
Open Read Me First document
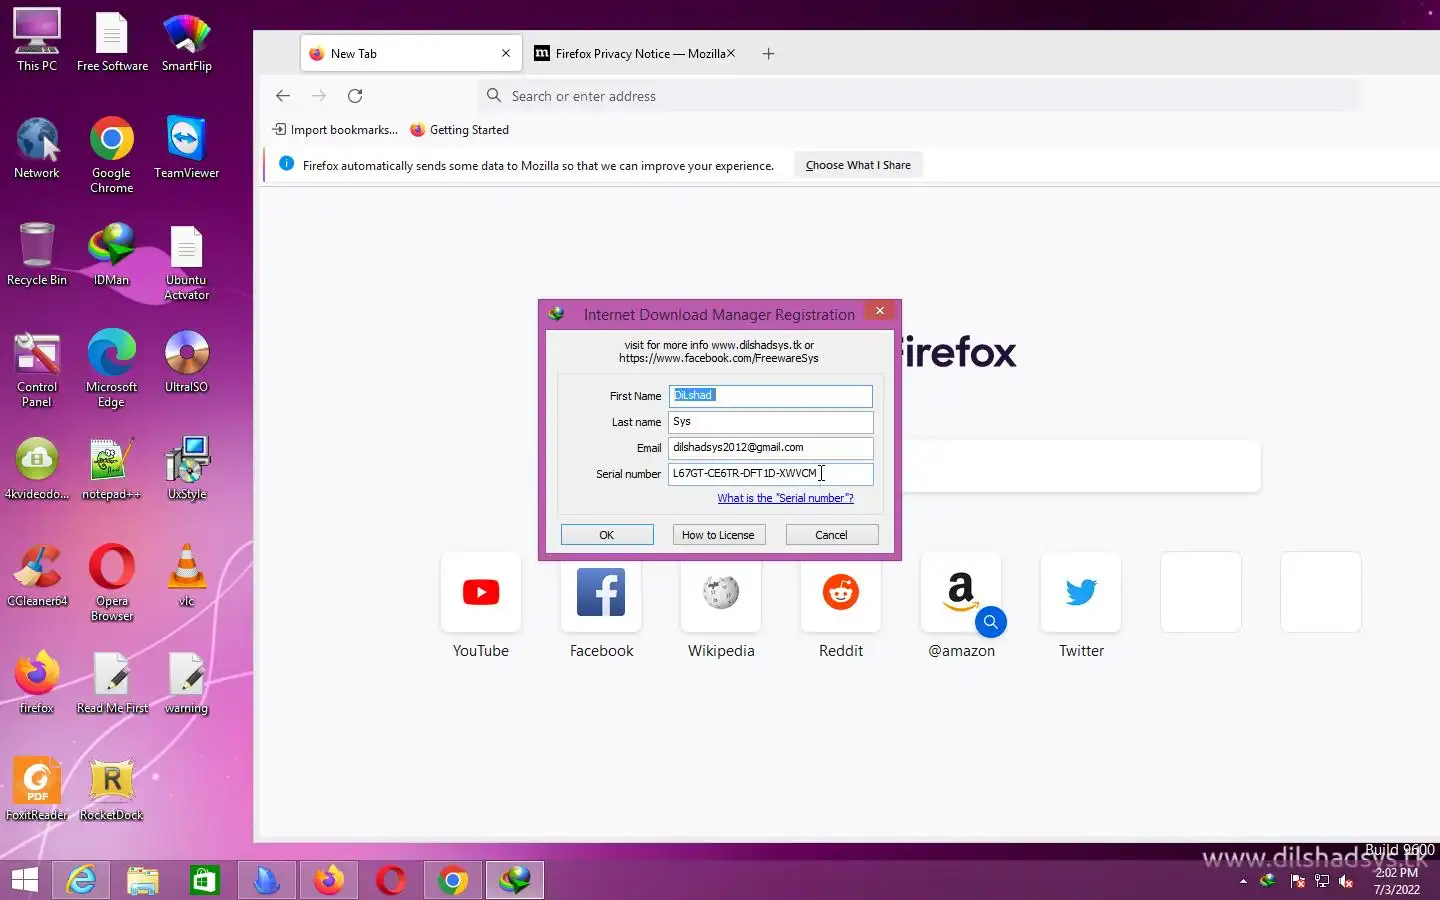[x=112, y=682]
